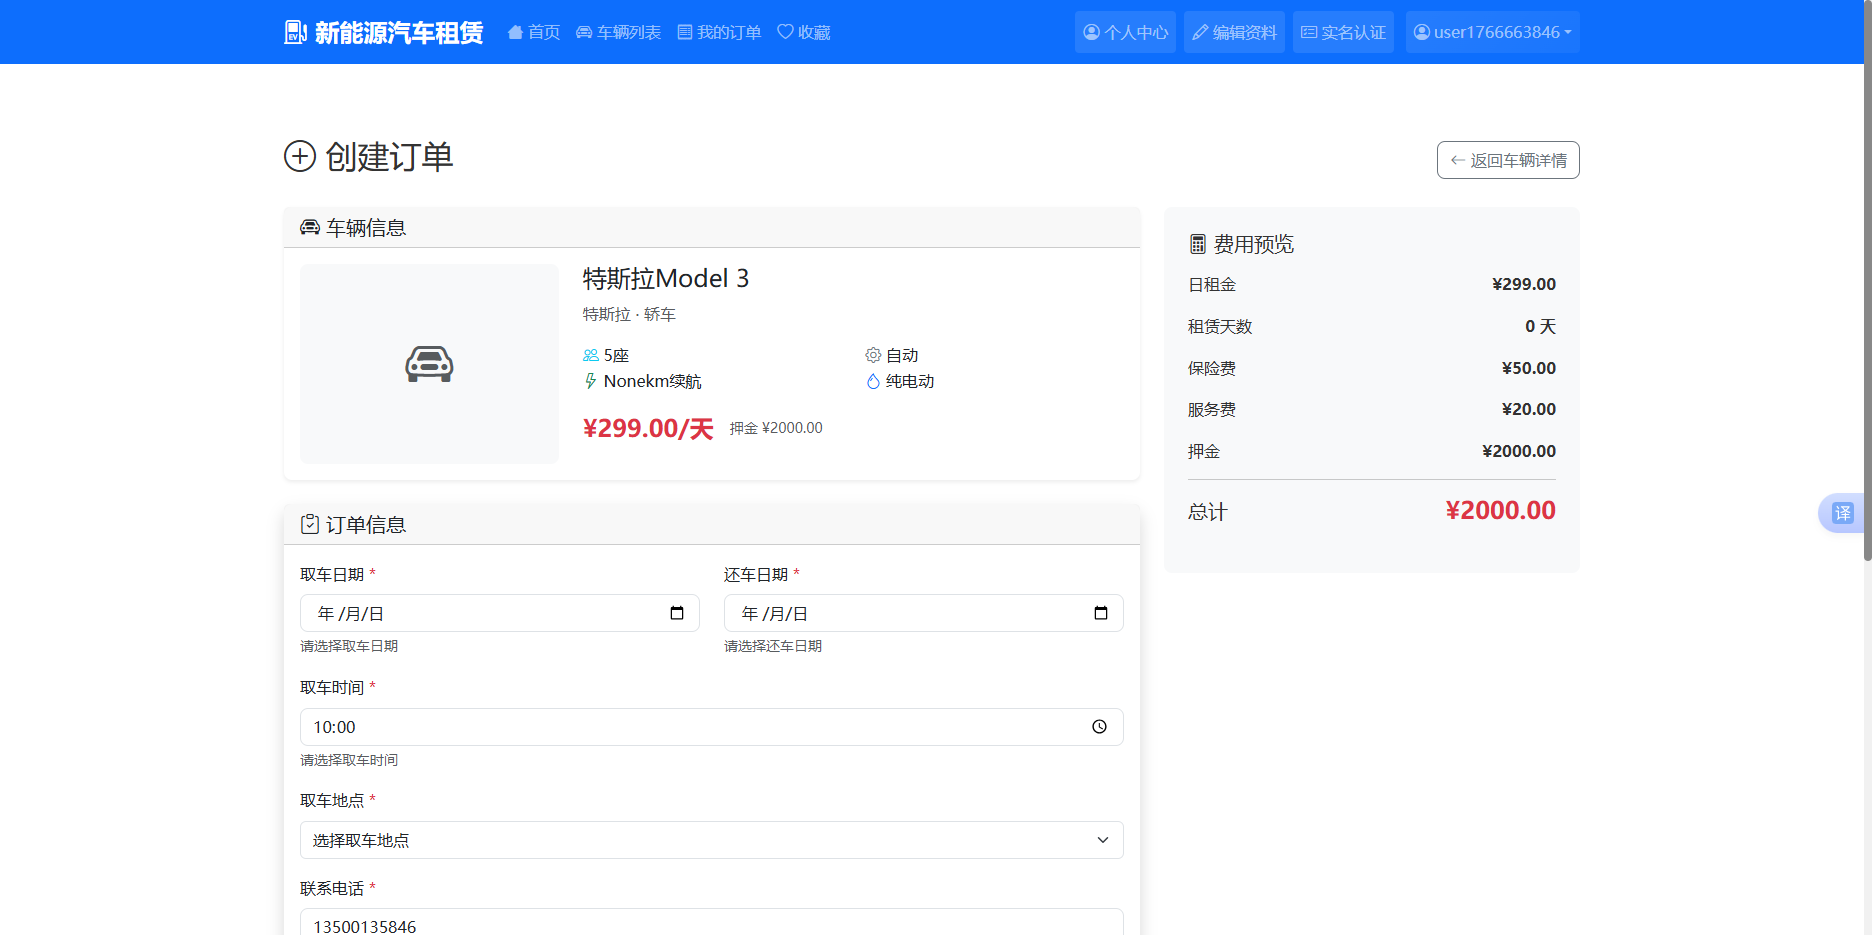Screen dimensions: 1872x935
Task: Click 编辑资料 button
Action: point(1234,32)
